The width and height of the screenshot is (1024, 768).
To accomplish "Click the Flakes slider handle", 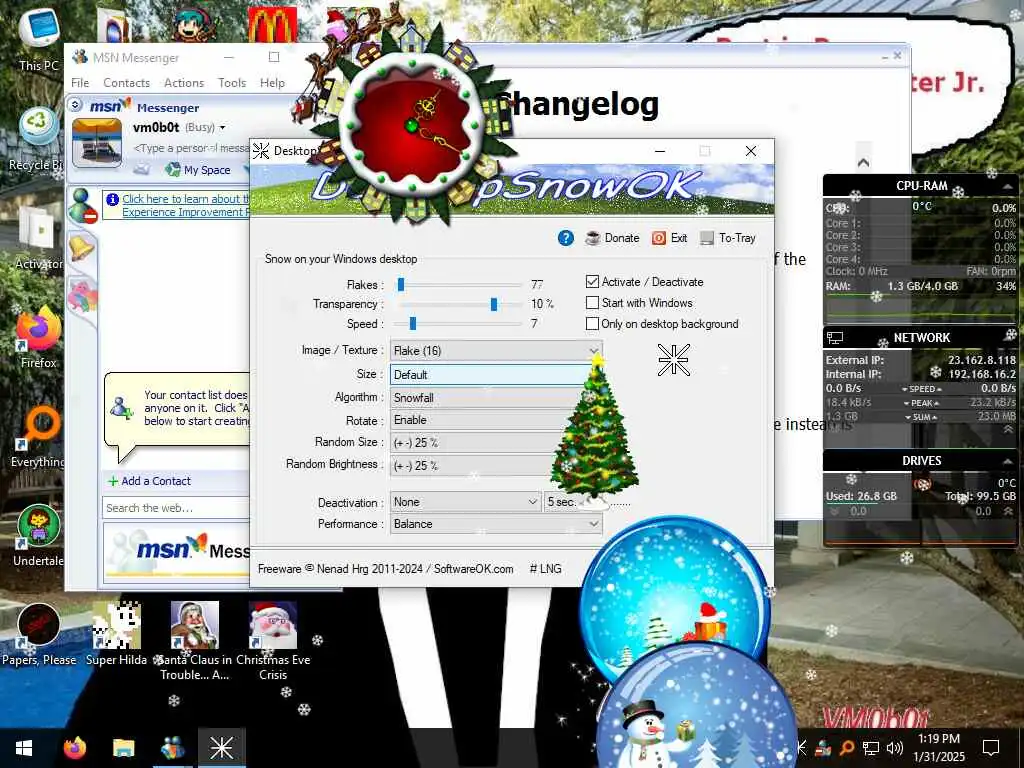I will (x=401, y=285).
